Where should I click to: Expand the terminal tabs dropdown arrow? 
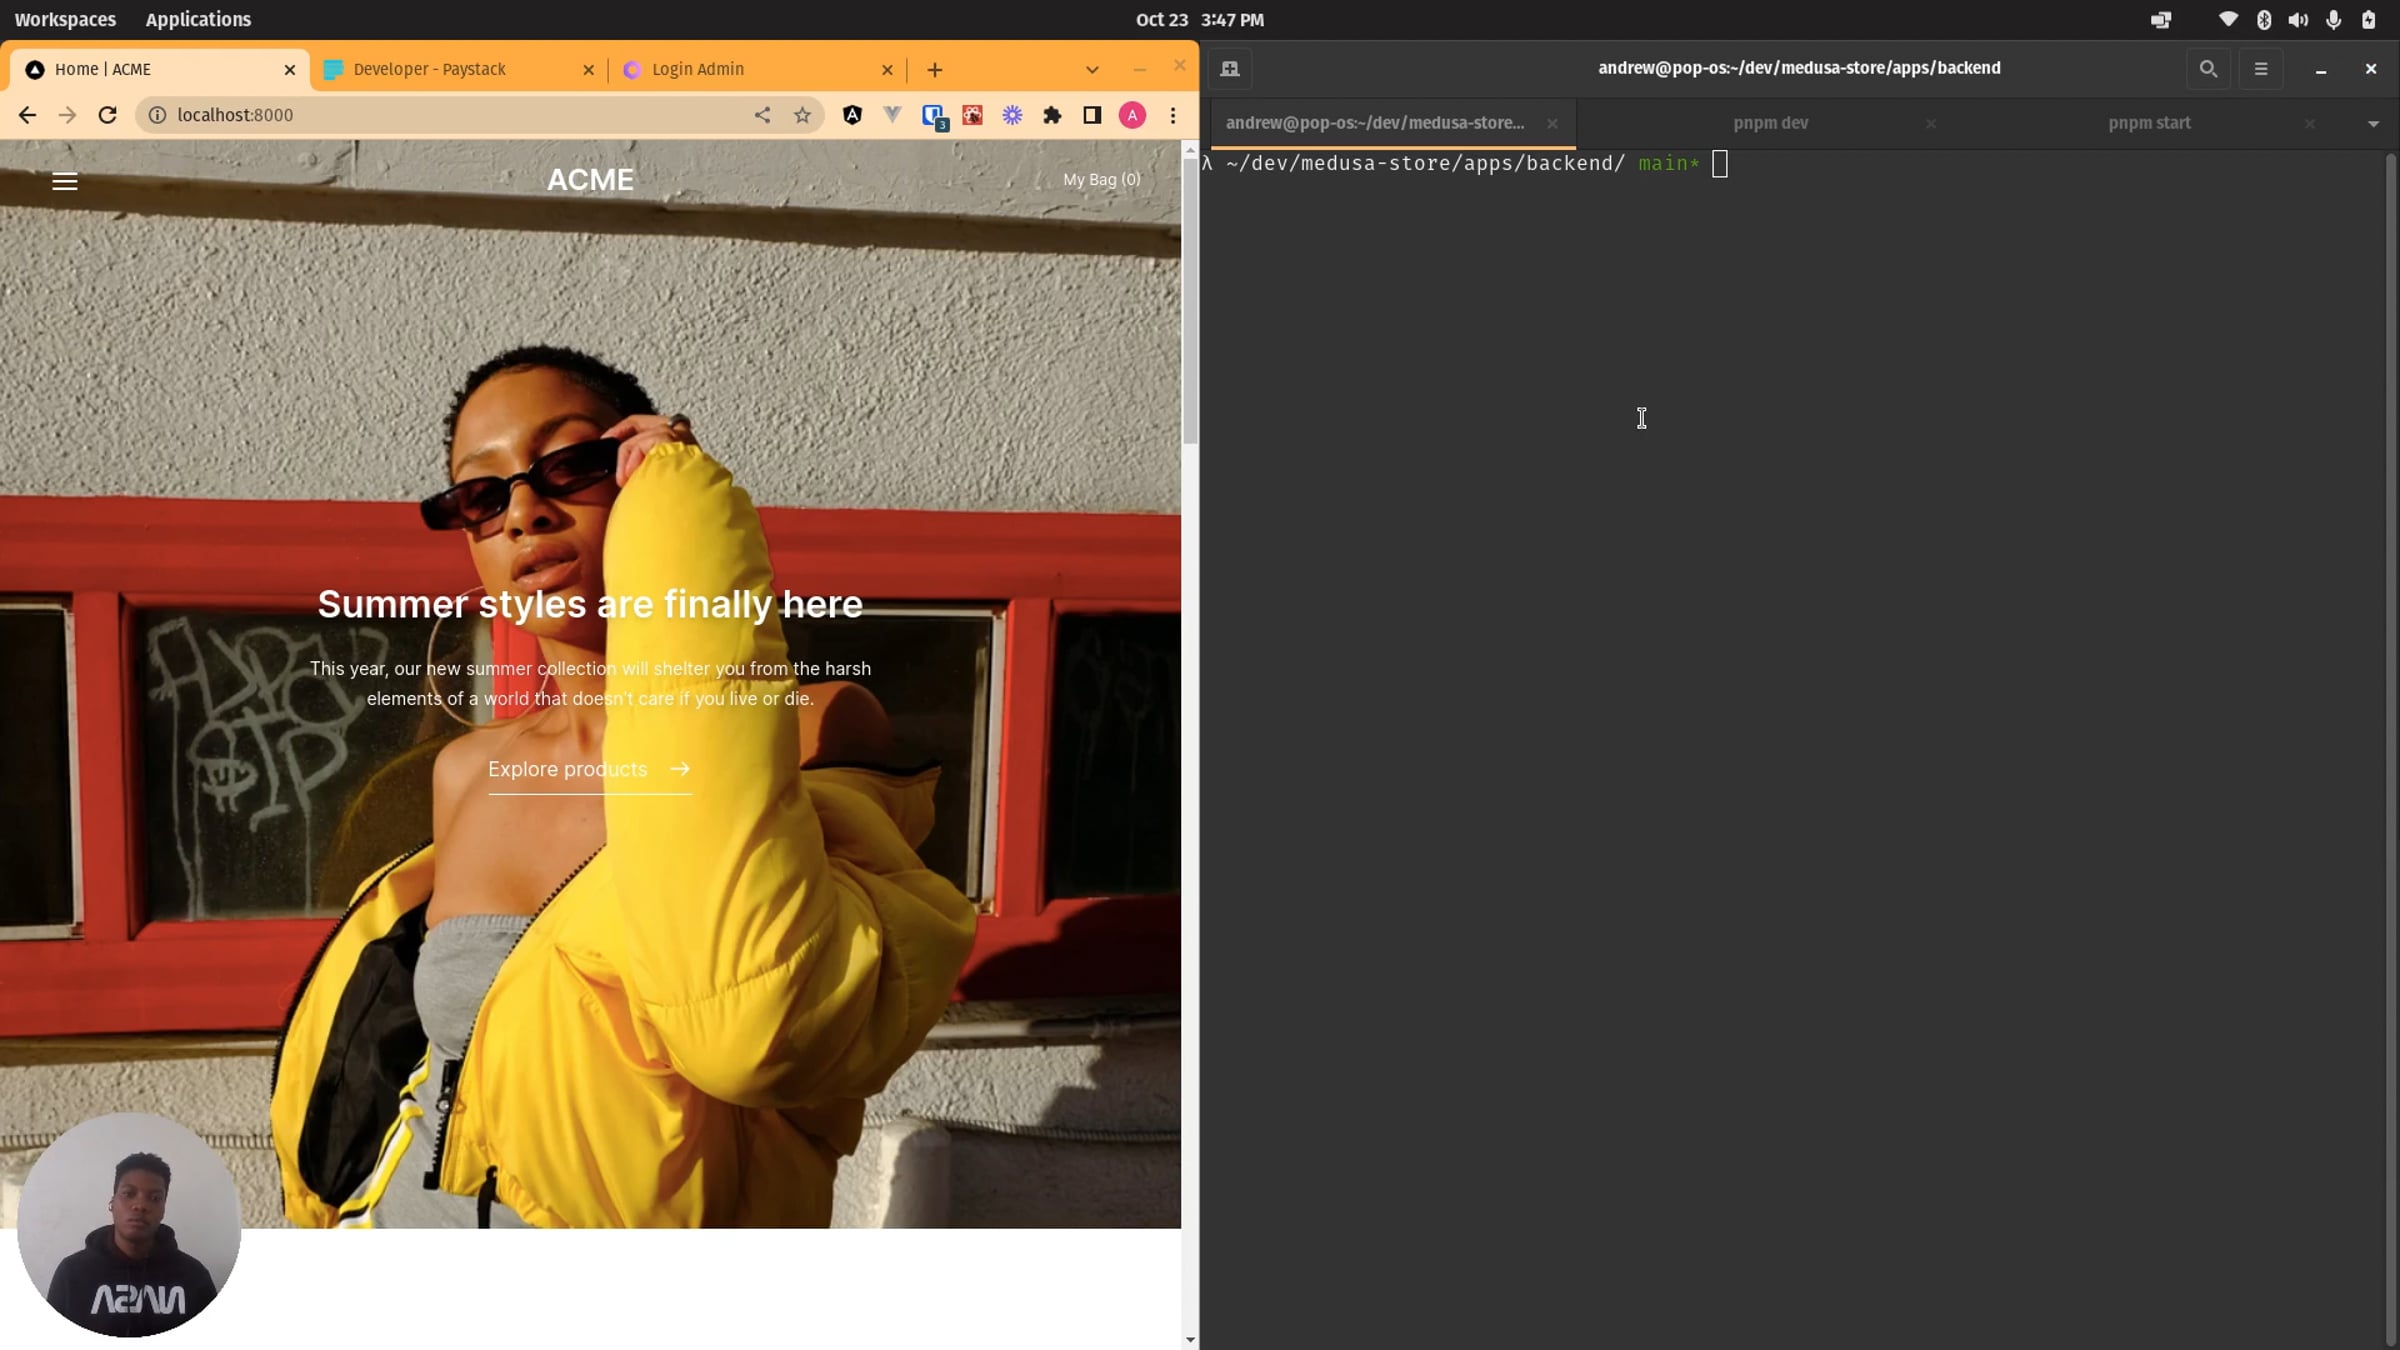coord(2373,124)
